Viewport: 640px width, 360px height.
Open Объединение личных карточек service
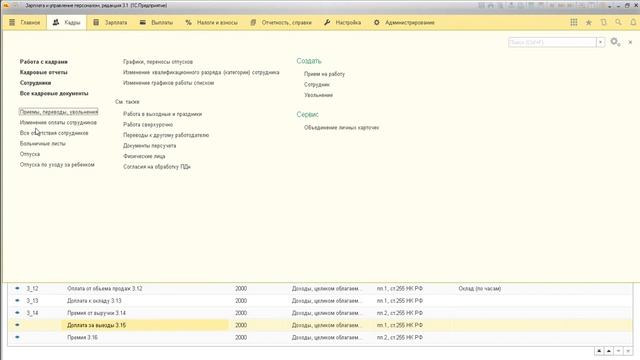[341, 128]
